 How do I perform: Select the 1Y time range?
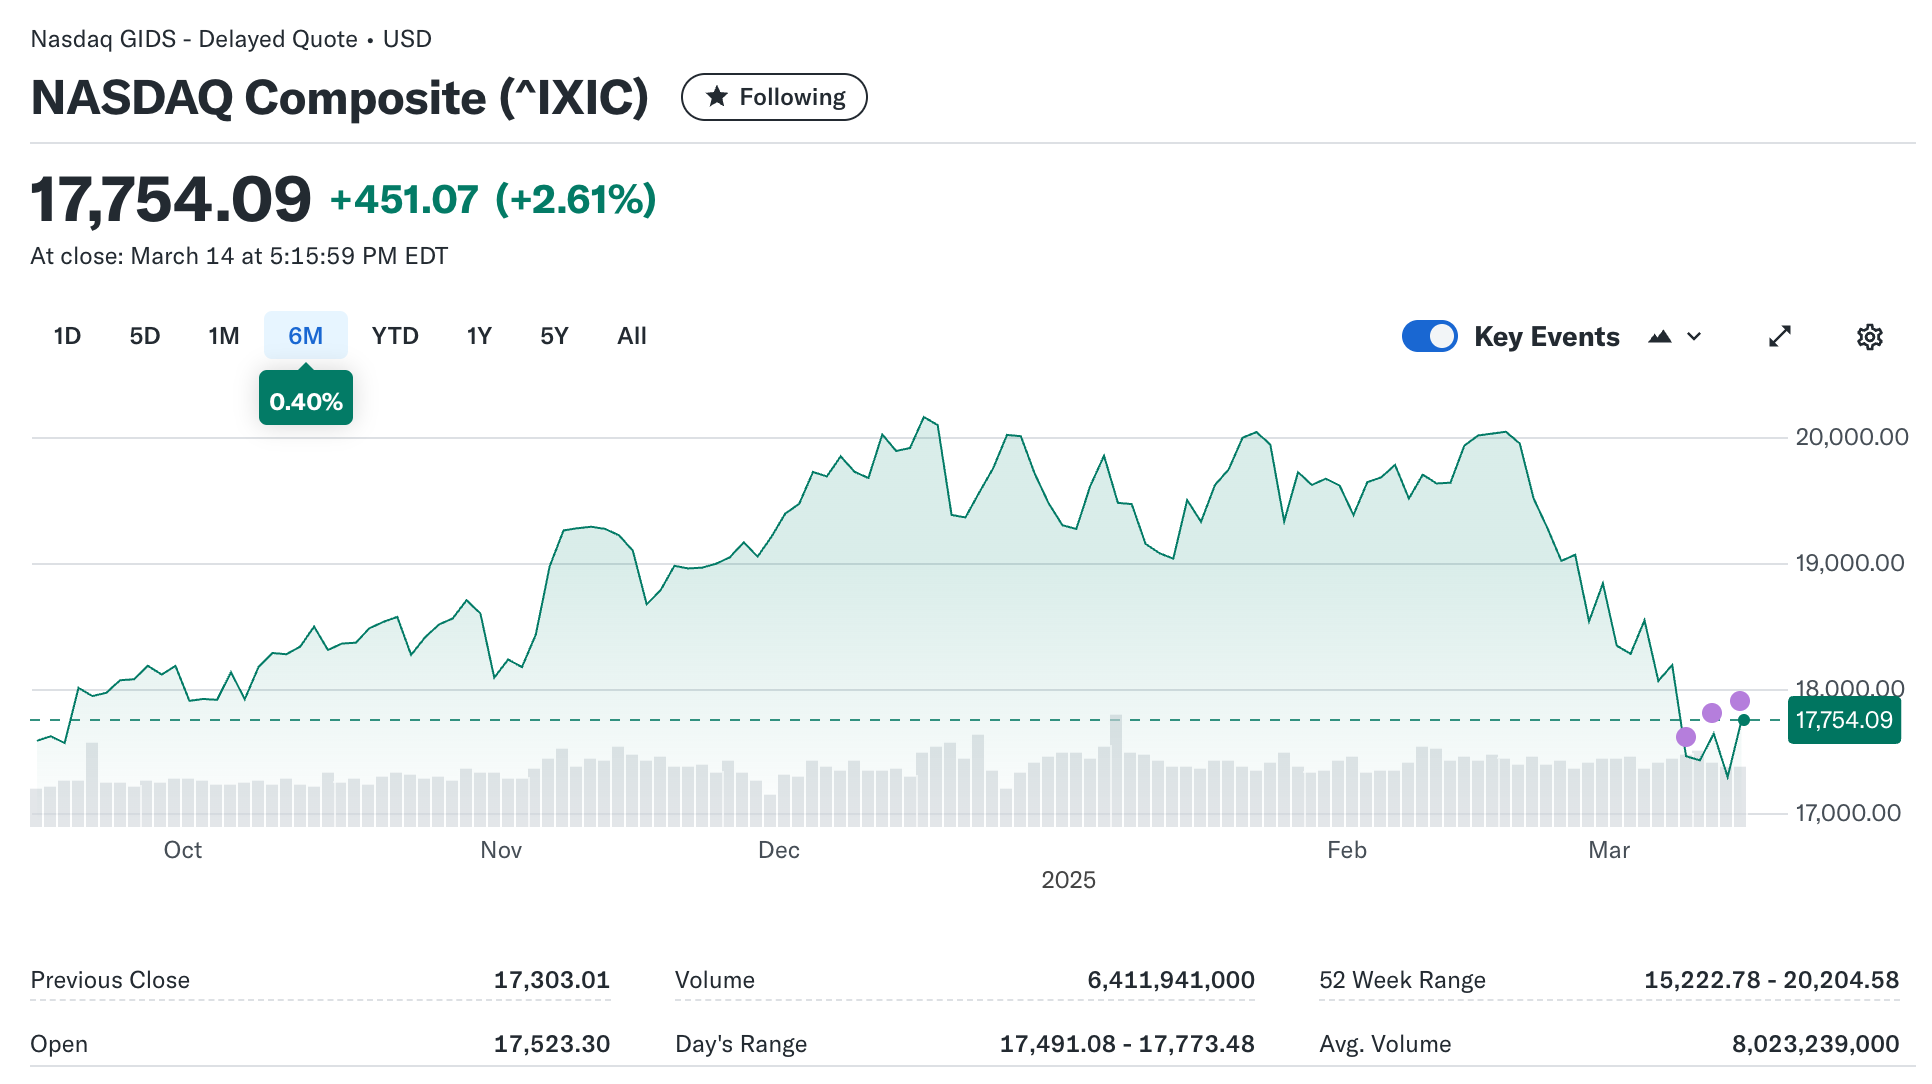pos(479,336)
